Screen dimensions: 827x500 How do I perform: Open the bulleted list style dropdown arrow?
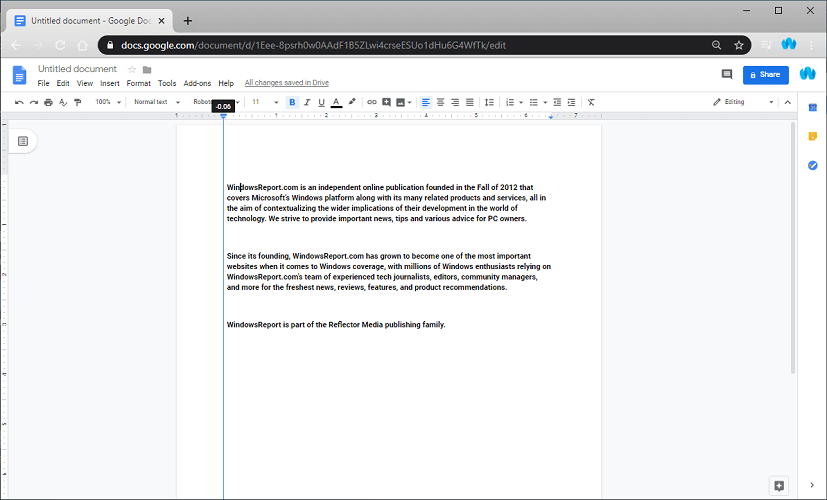coord(545,102)
